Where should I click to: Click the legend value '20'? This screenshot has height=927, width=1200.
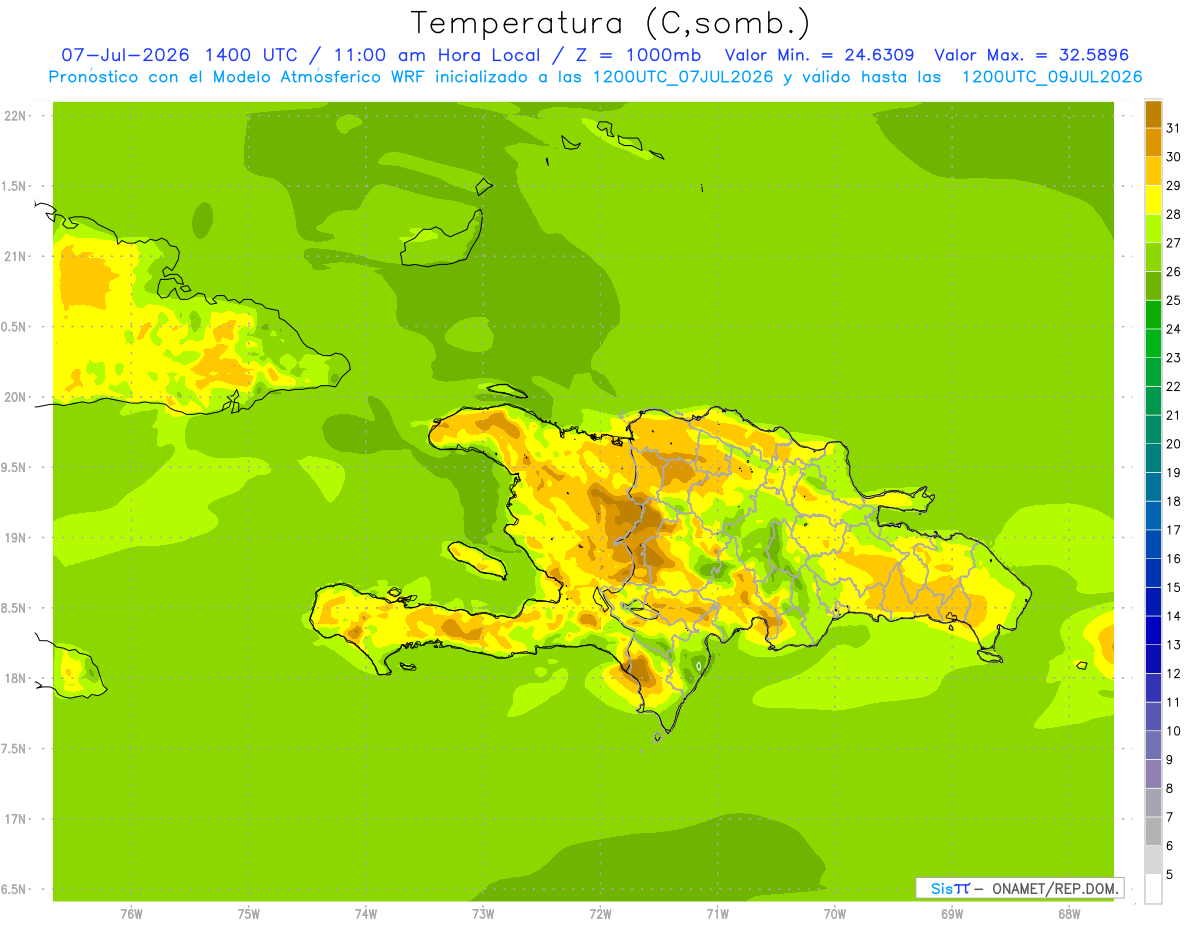(x=1174, y=444)
